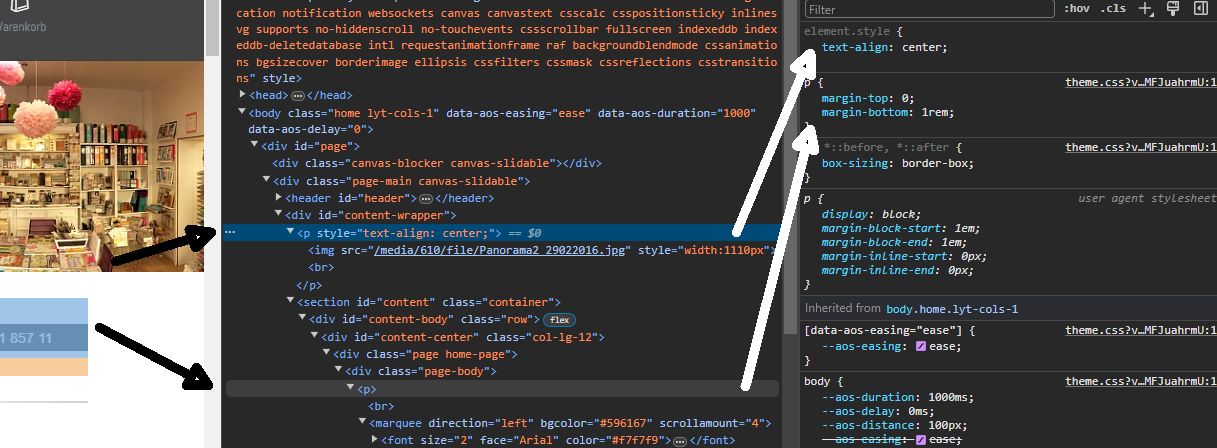
Task: Select the highlighted empty p row in page-body
Action: [x=502, y=389]
